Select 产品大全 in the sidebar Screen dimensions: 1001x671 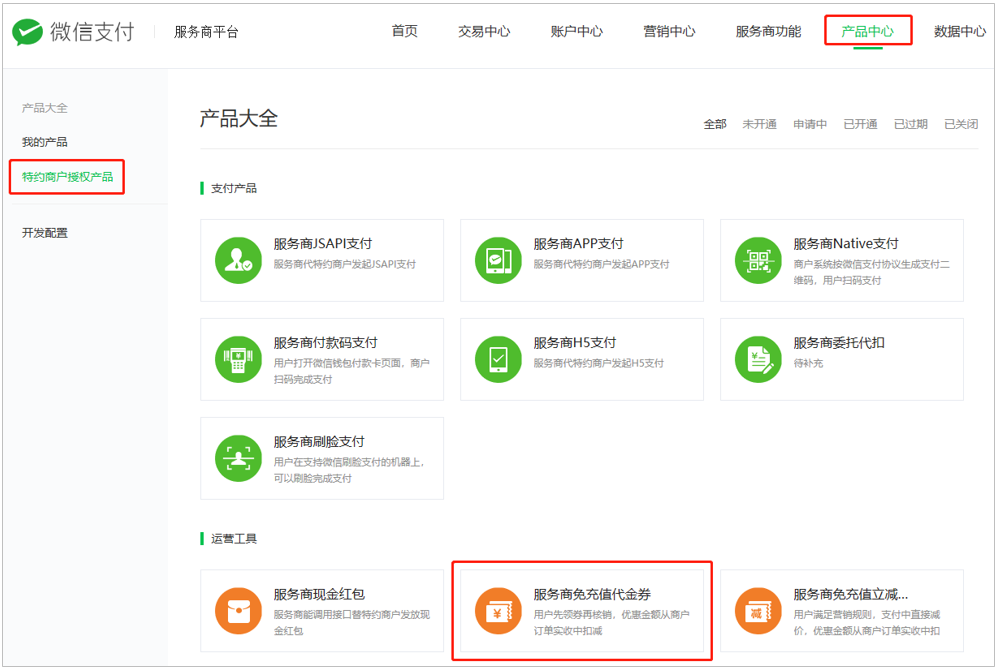pos(45,108)
